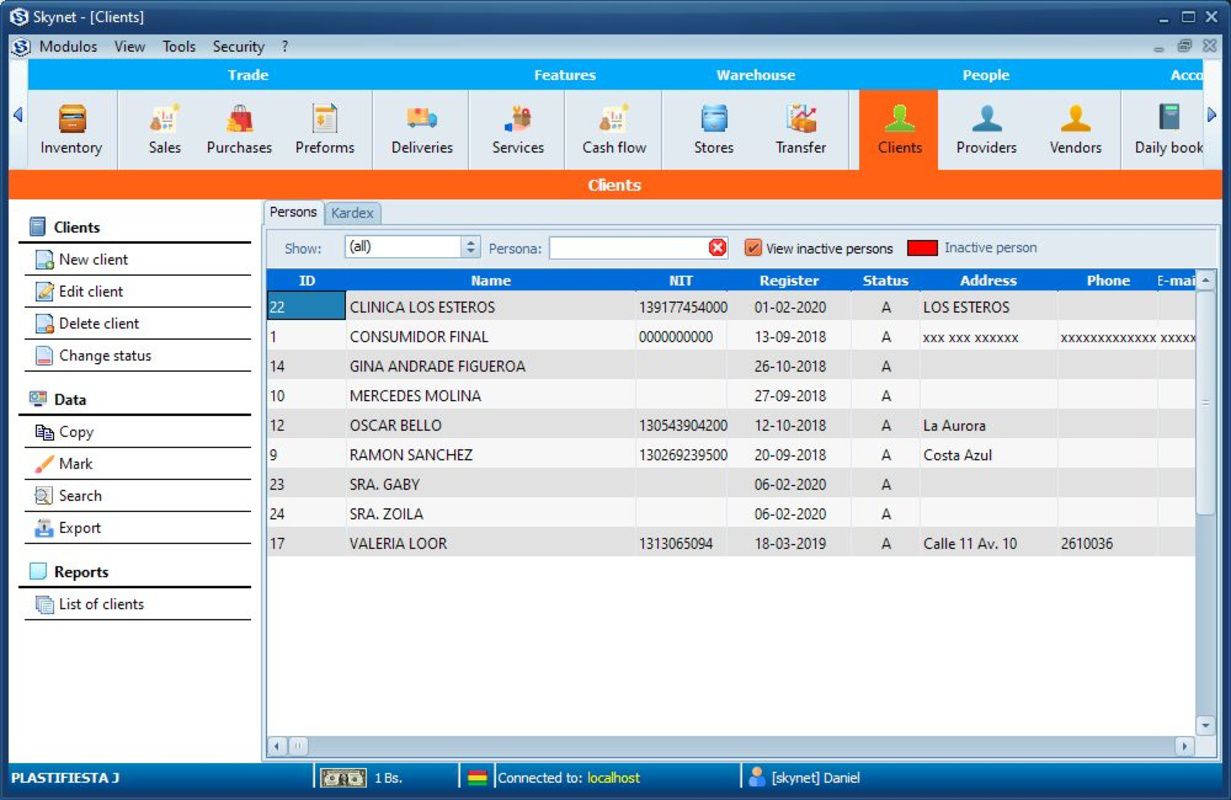Click the localhost connection text
The image size is (1231, 800).
(613, 778)
